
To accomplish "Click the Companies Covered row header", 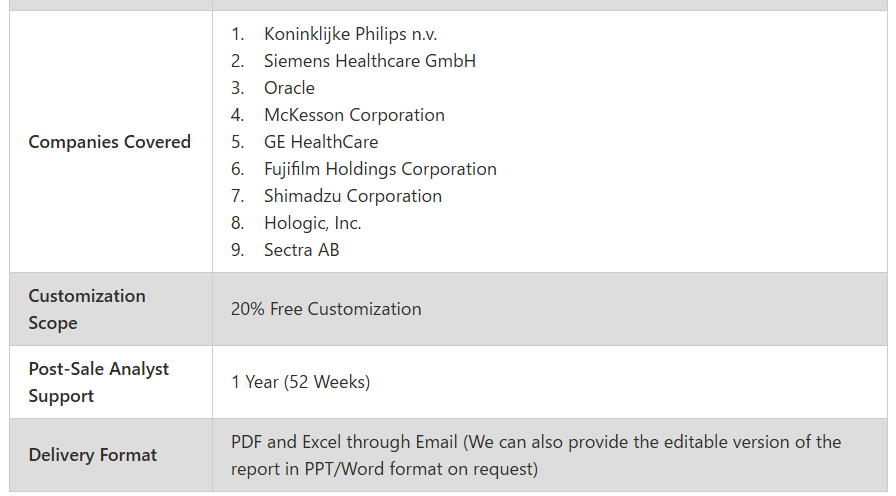I will (110, 142).
